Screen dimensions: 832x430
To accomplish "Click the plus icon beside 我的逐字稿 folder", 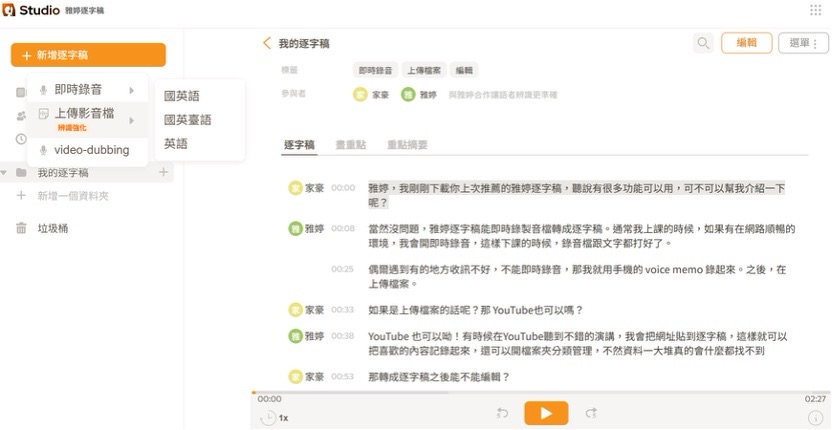I will pyautogui.click(x=163, y=173).
